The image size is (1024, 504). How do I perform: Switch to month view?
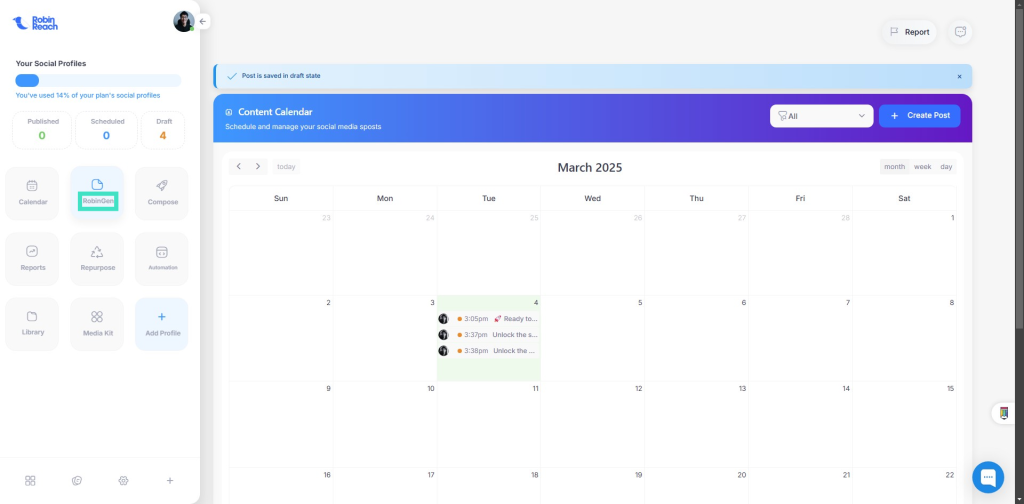[x=894, y=166]
